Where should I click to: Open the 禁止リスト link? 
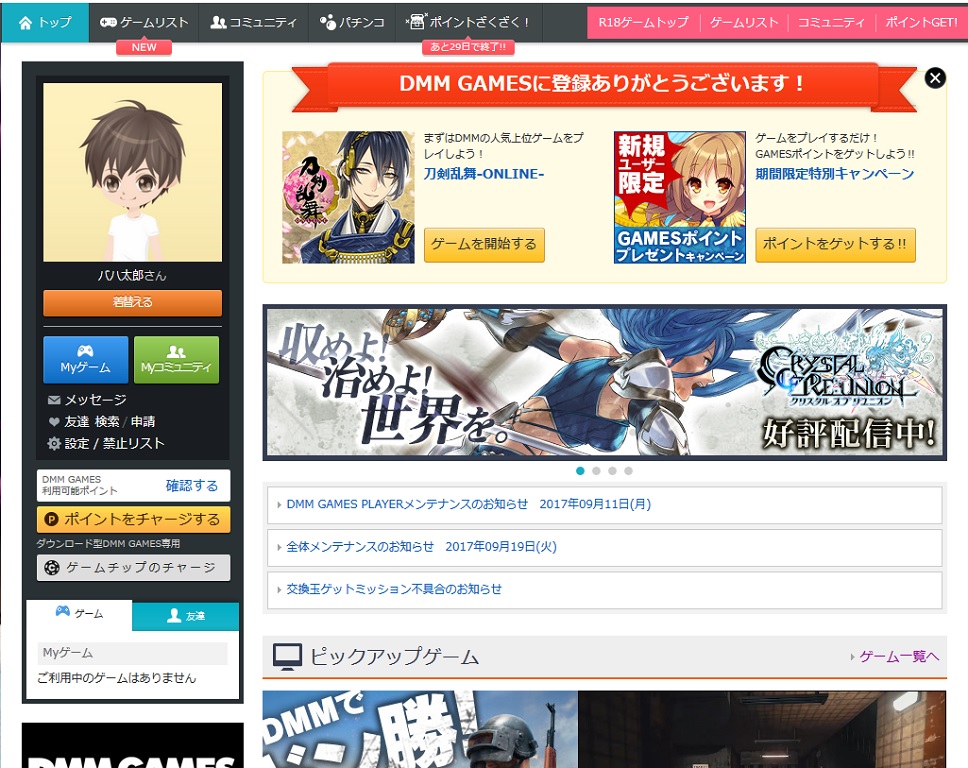133,443
